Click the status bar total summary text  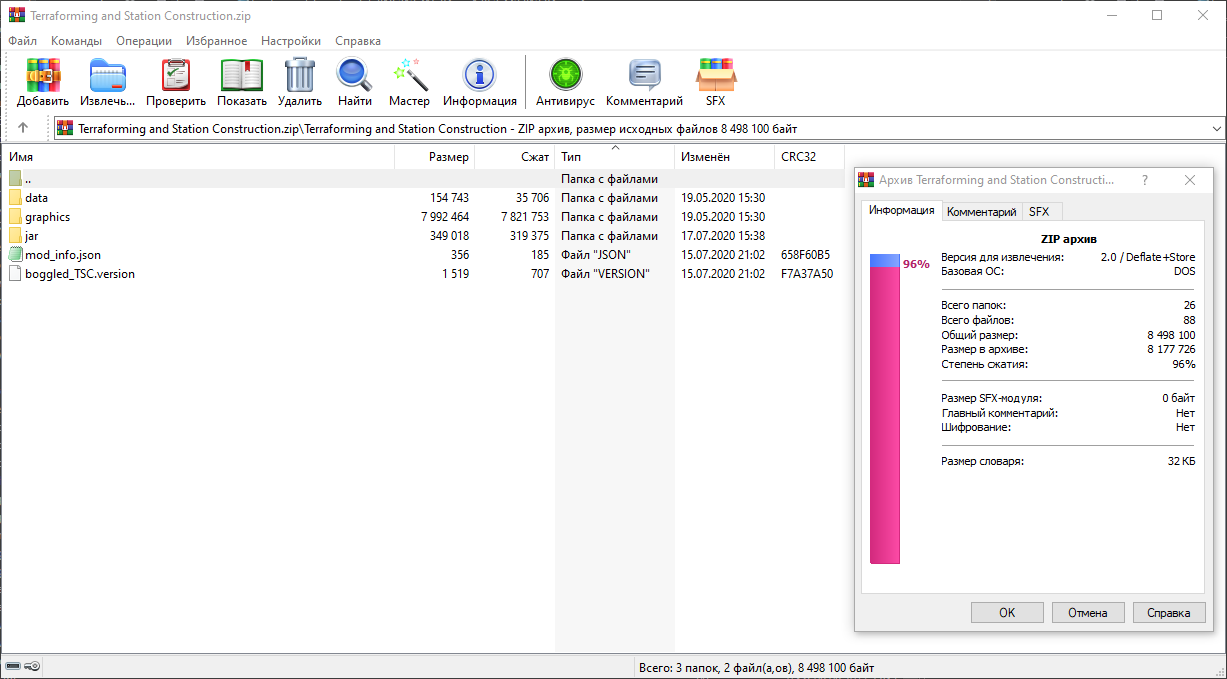757,667
